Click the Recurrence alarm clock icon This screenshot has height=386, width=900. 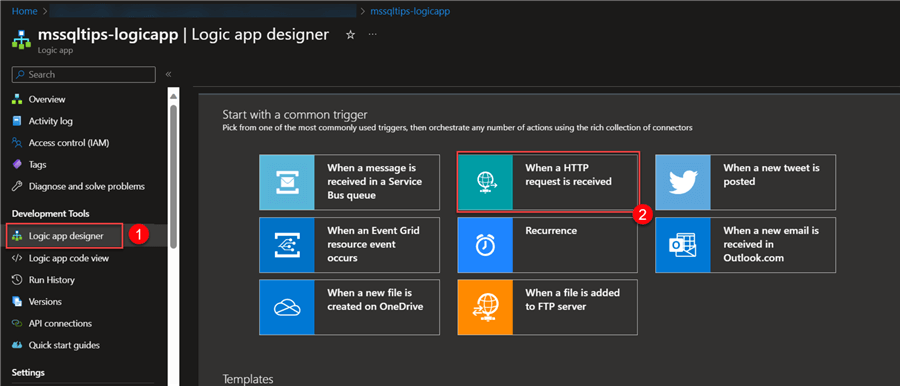[x=486, y=245]
